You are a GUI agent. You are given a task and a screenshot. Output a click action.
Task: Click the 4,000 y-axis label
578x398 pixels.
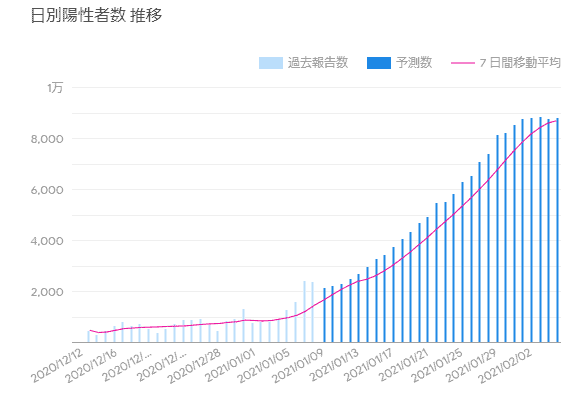[47, 241]
